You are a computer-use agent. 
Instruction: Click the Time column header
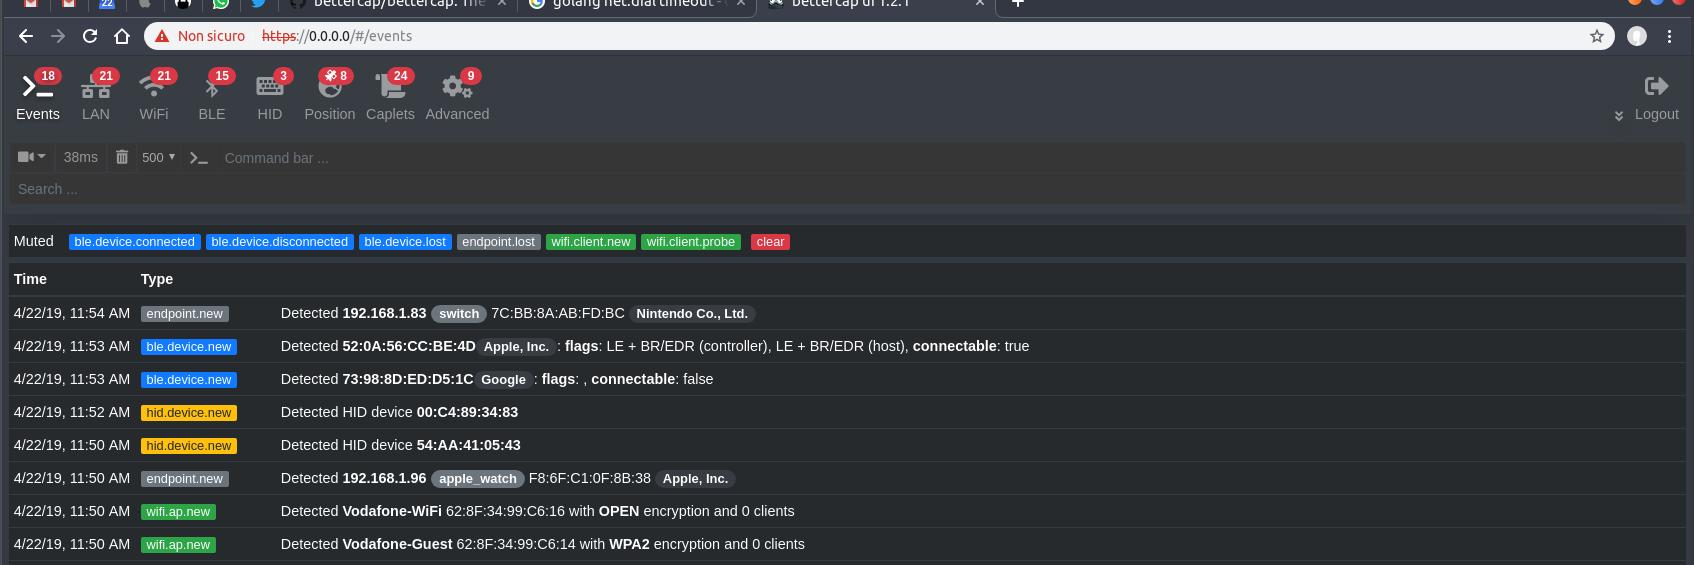(30, 279)
